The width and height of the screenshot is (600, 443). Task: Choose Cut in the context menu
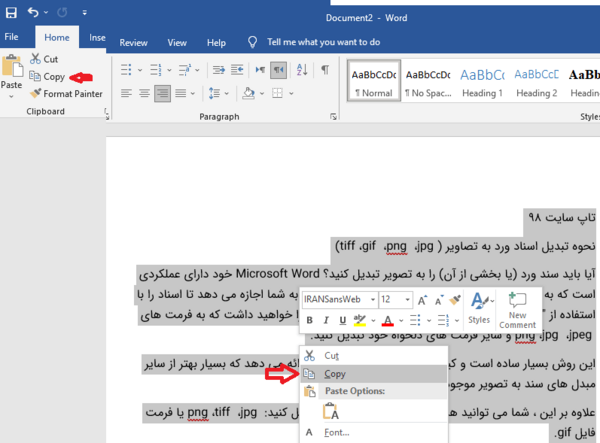click(373, 356)
